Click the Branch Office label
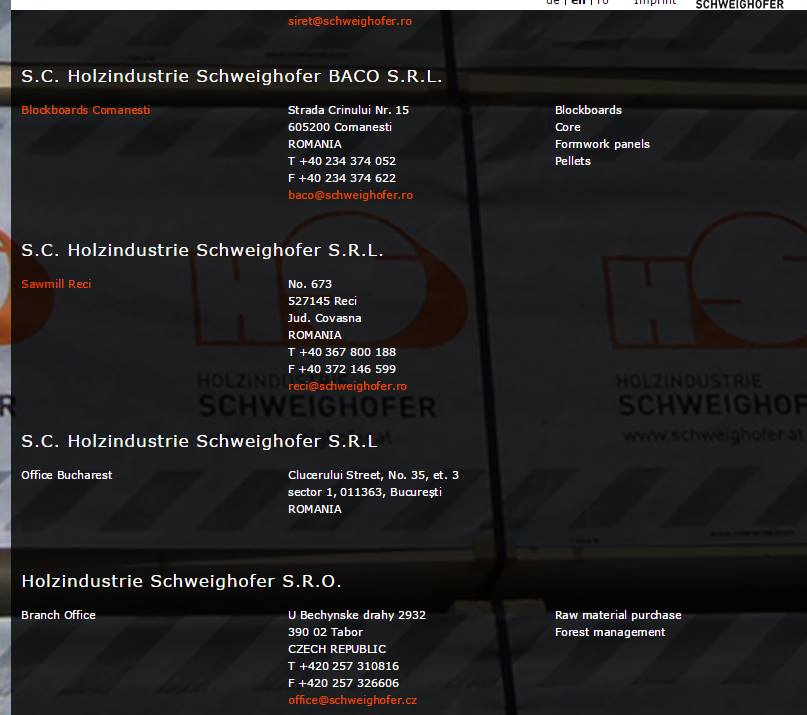 pyautogui.click(x=58, y=615)
